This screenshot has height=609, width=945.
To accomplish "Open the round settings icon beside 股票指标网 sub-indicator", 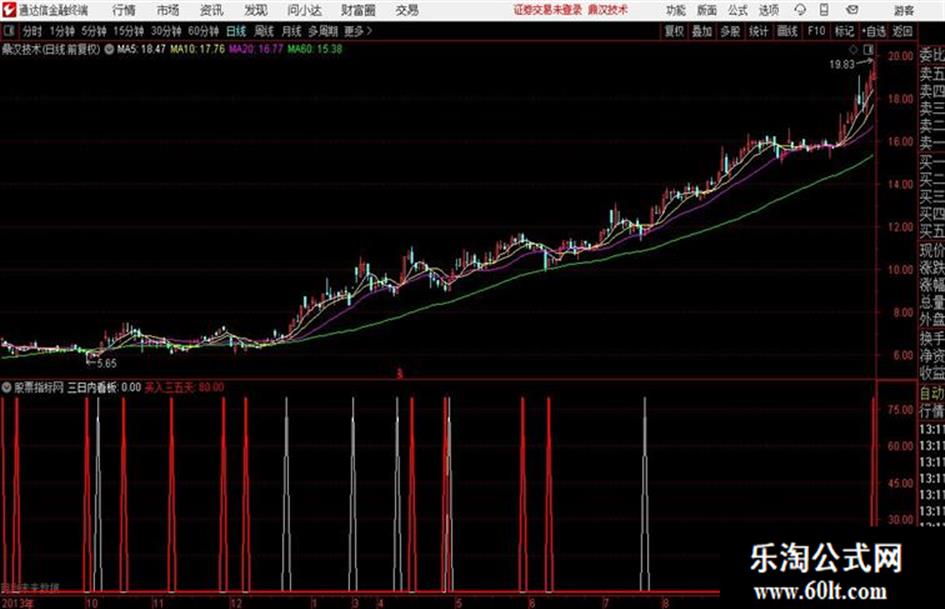I will coord(7,387).
